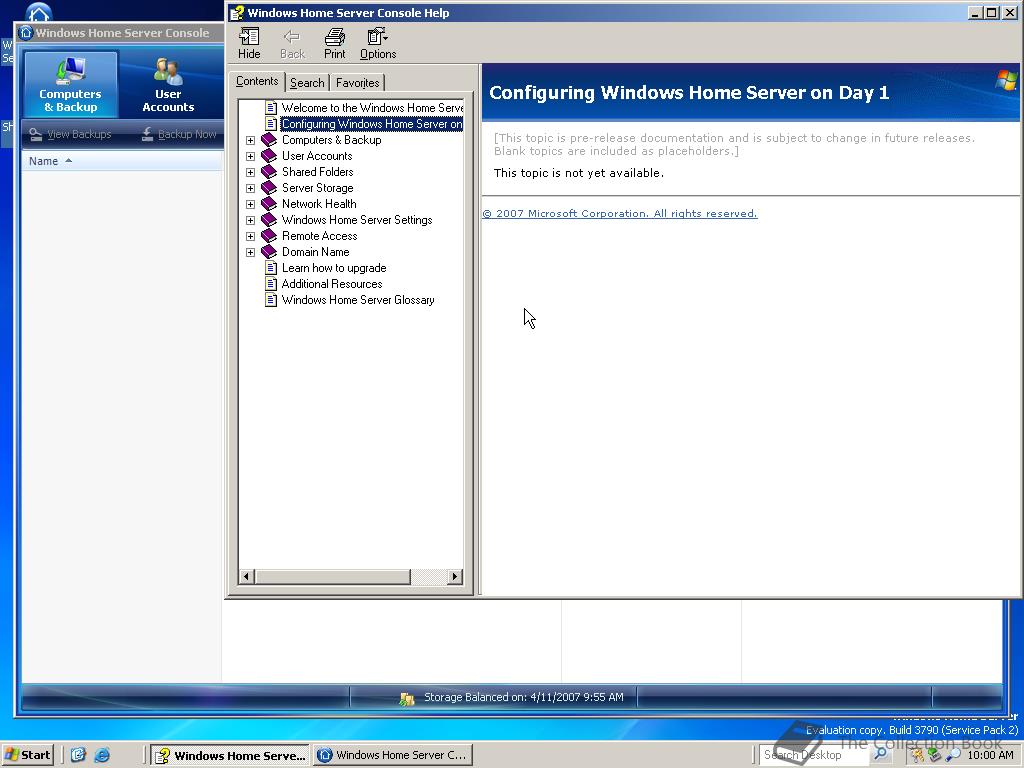Click the Domain Name book icon
The height and width of the screenshot is (768, 1024).
[269, 252]
